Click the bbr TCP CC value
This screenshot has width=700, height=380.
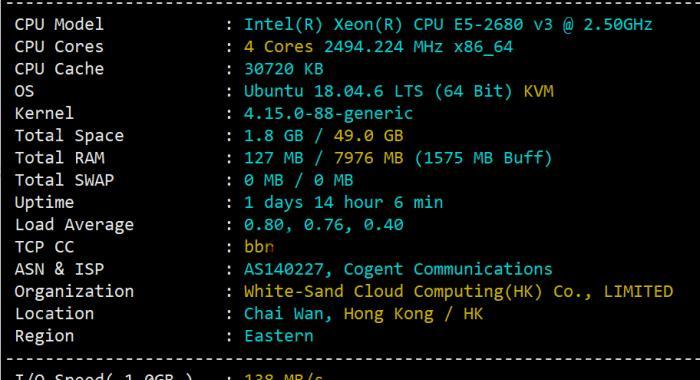point(258,247)
